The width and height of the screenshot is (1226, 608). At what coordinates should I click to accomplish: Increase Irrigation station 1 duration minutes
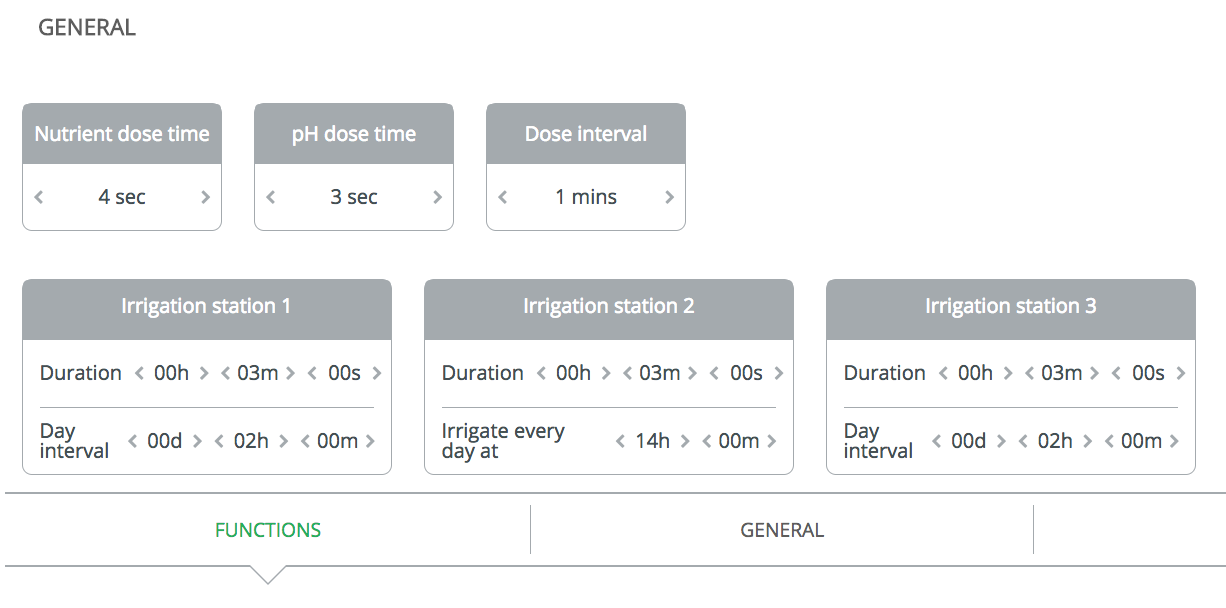(291, 373)
